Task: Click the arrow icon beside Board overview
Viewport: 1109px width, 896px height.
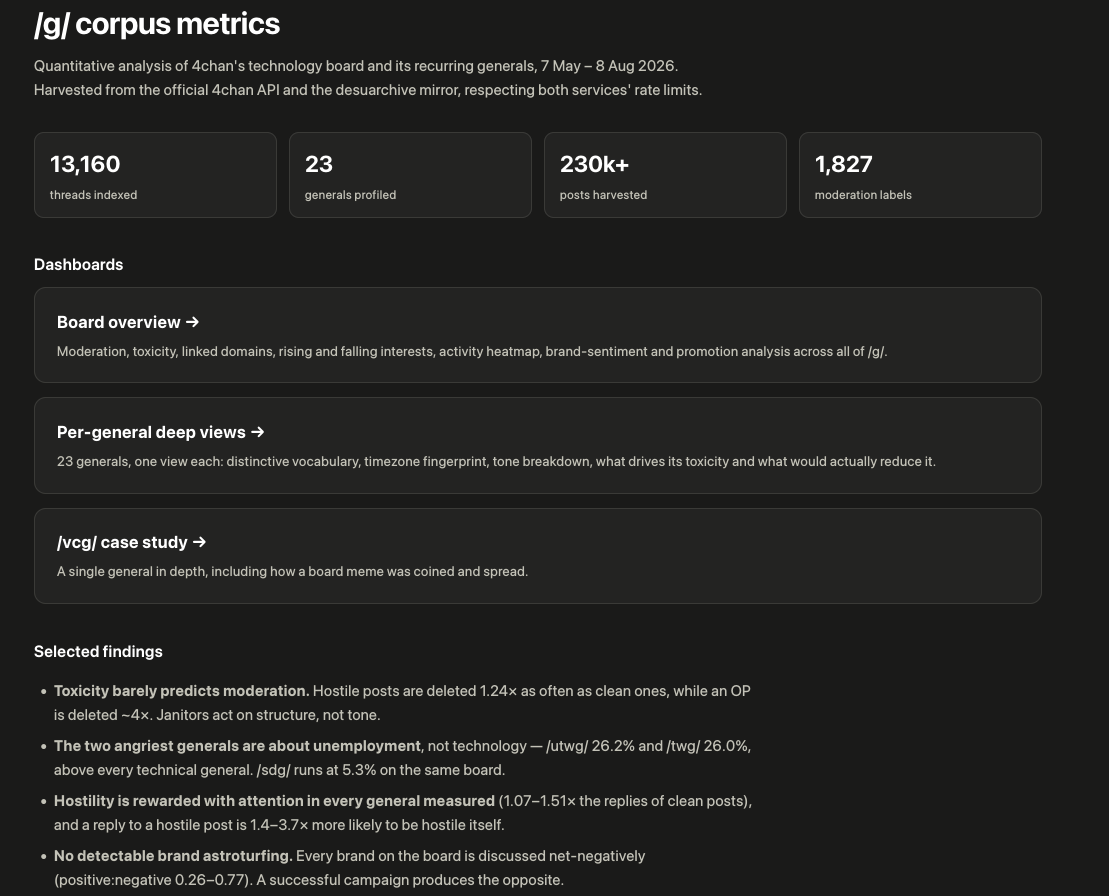Action: 192,322
